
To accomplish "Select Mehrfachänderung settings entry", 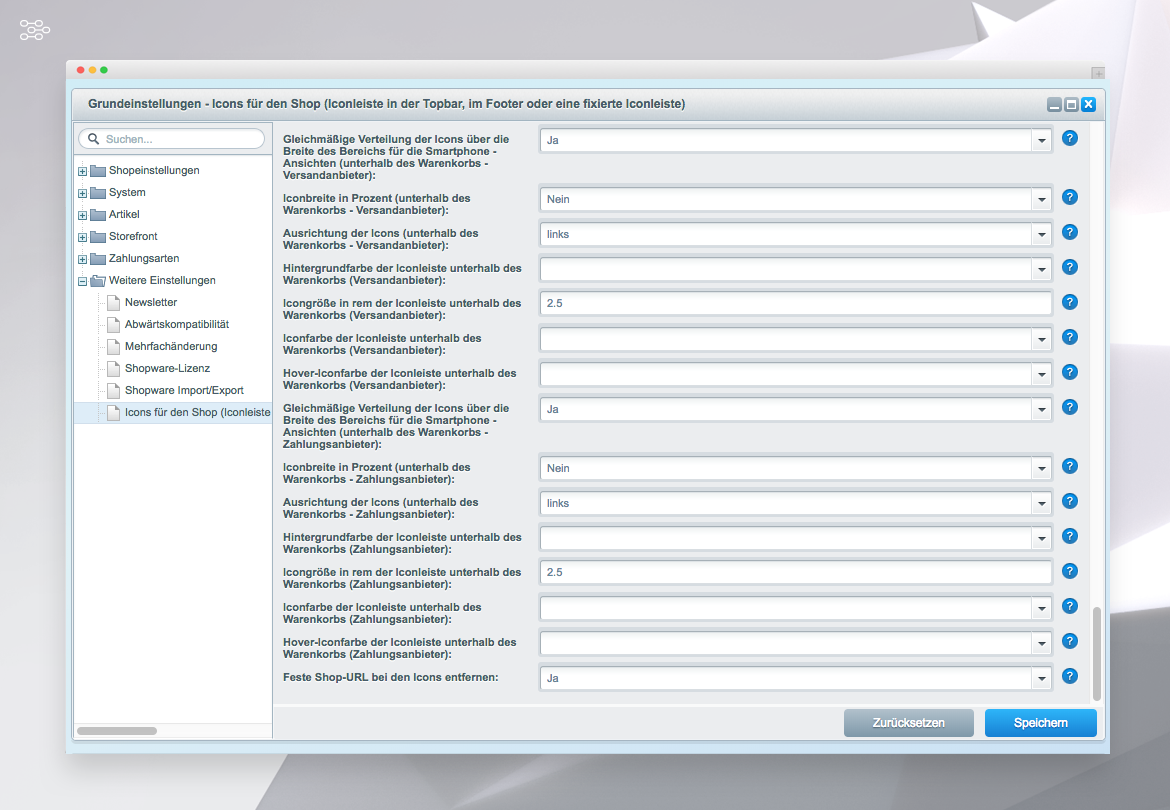I will (171, 346).
